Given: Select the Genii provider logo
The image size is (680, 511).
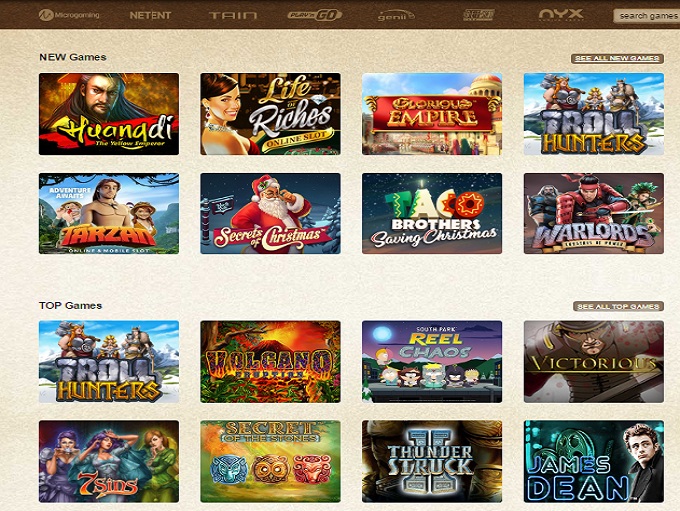Looking at the screenshot, I should [x=396, y=16].
